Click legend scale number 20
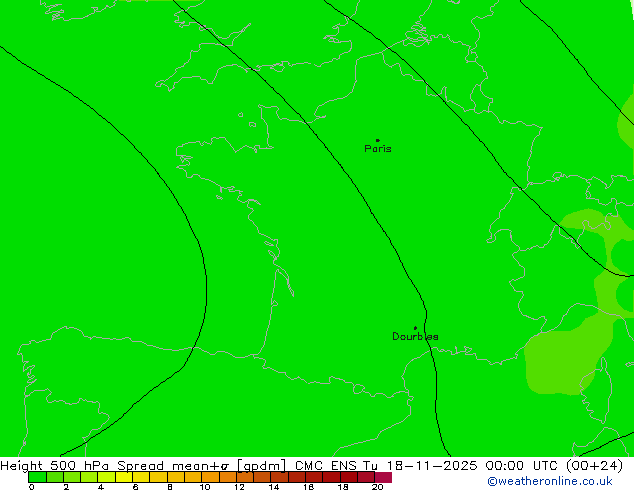The width and height of the screenshot is (634, 490). [377, 487]
